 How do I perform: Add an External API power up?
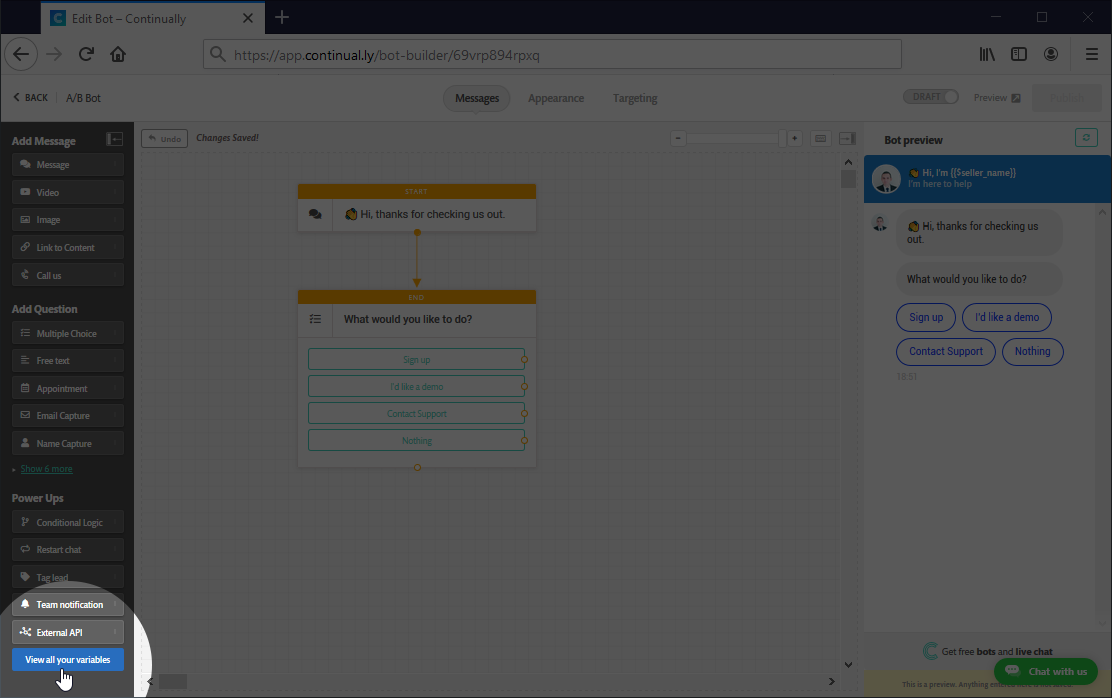[x=67, y=631]
